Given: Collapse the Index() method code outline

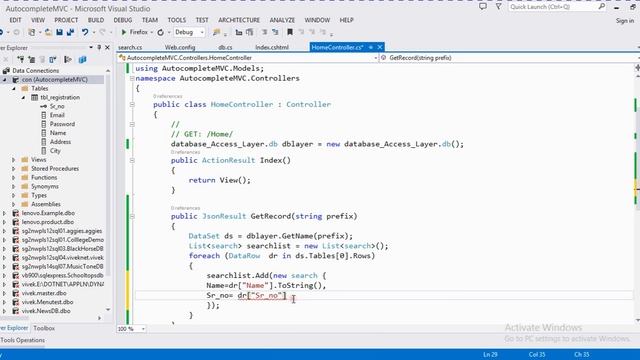Looking at the screenshot, I should (132, 160).
